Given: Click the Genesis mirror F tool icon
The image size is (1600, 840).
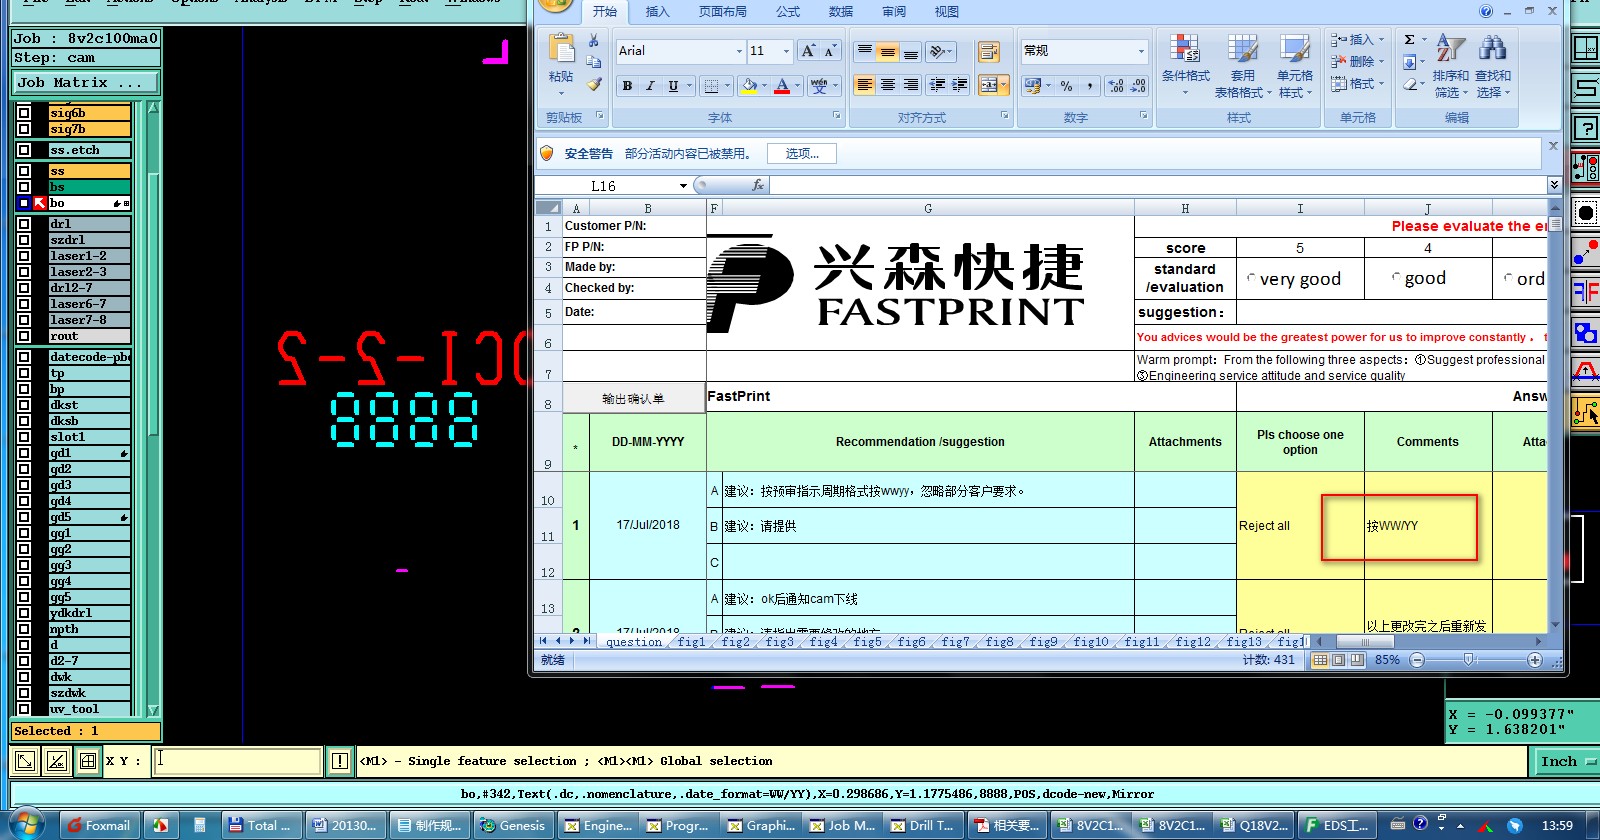Looking at the screenshot, I should [1586, 292].
